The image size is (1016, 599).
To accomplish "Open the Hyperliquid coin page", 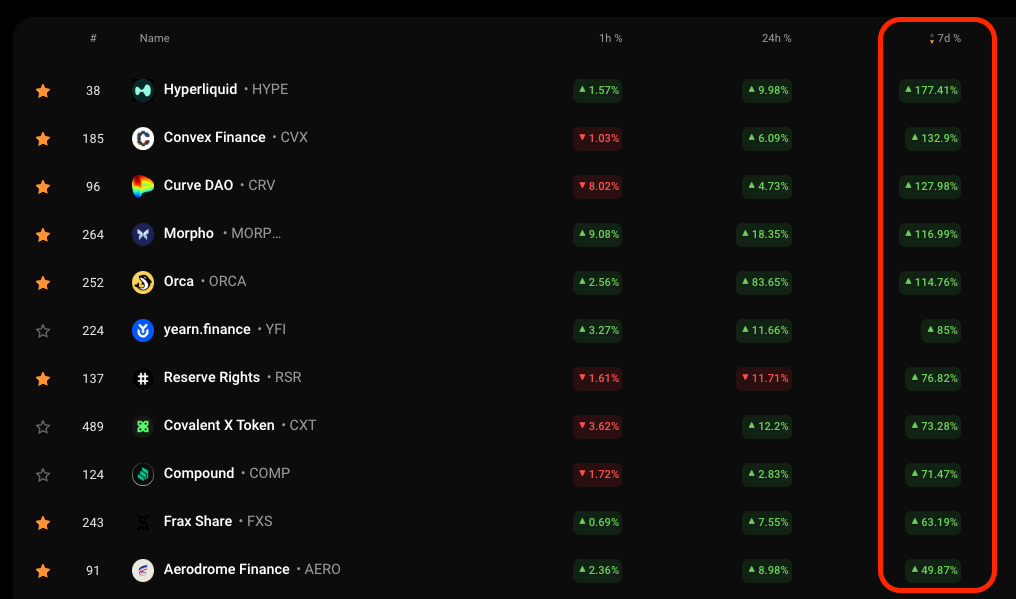I will 200,89.
